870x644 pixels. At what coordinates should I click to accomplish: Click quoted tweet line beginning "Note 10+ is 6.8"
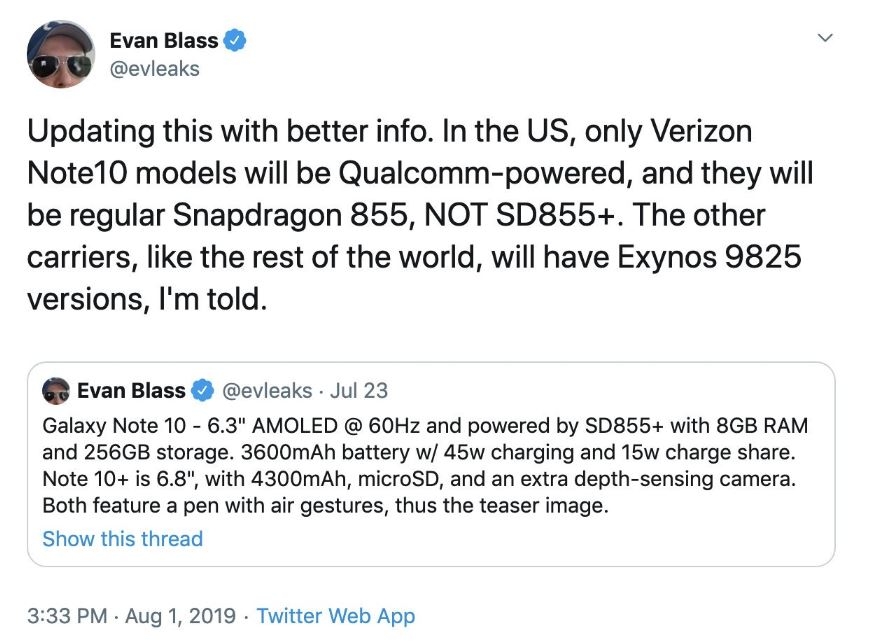(x=419, y=479)
